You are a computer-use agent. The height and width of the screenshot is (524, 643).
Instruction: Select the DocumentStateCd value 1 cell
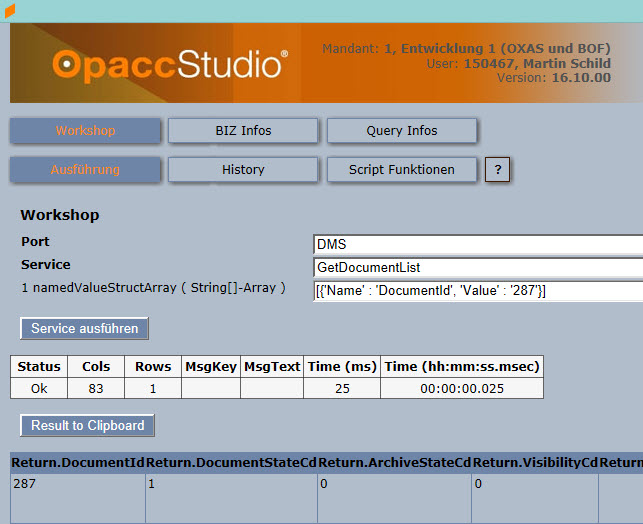(231, 498)
